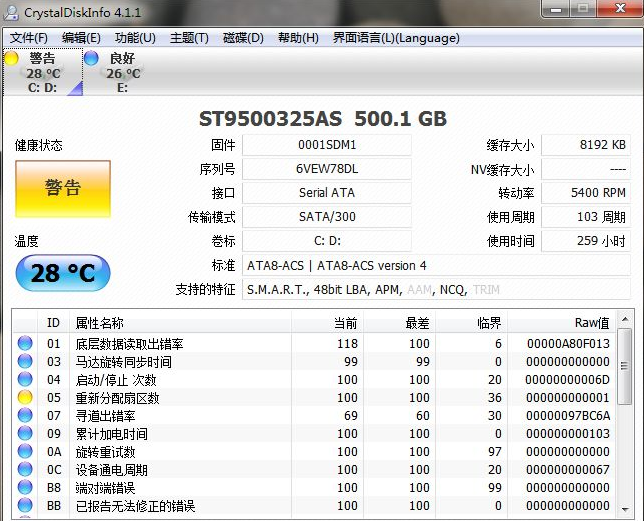Select the 寻道出错率 attribute row
The width and height of the screenshot is (644, 521).
click(315, 415)
